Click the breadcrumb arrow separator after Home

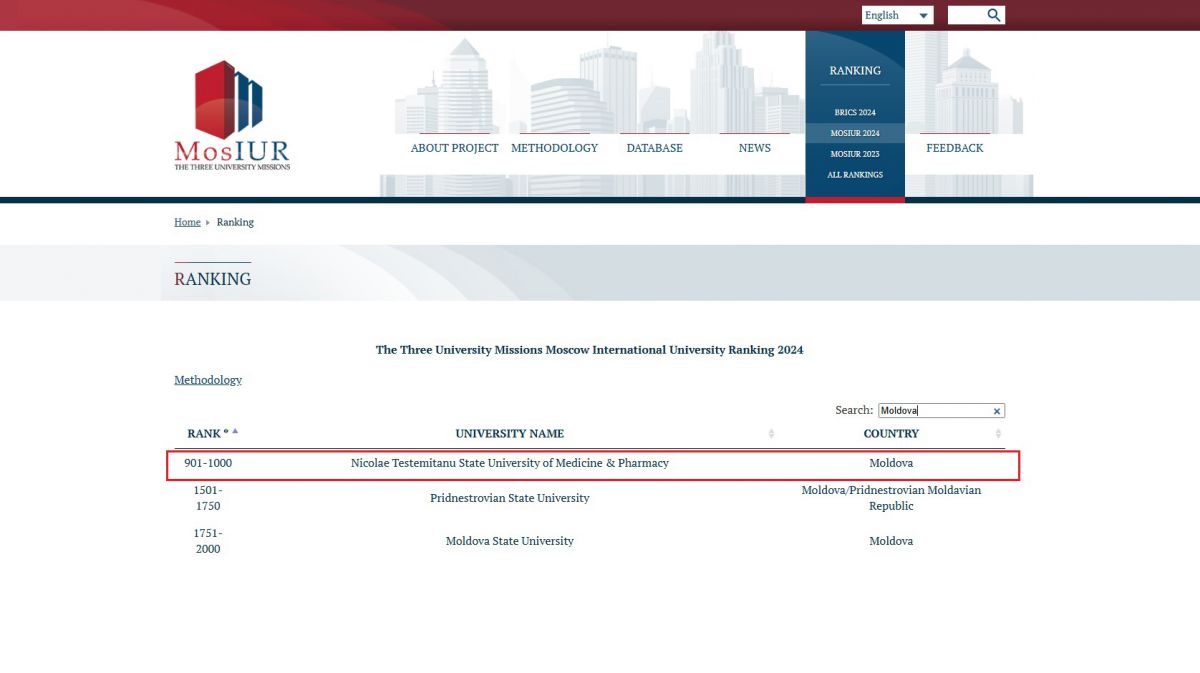(x=208, y=222)
